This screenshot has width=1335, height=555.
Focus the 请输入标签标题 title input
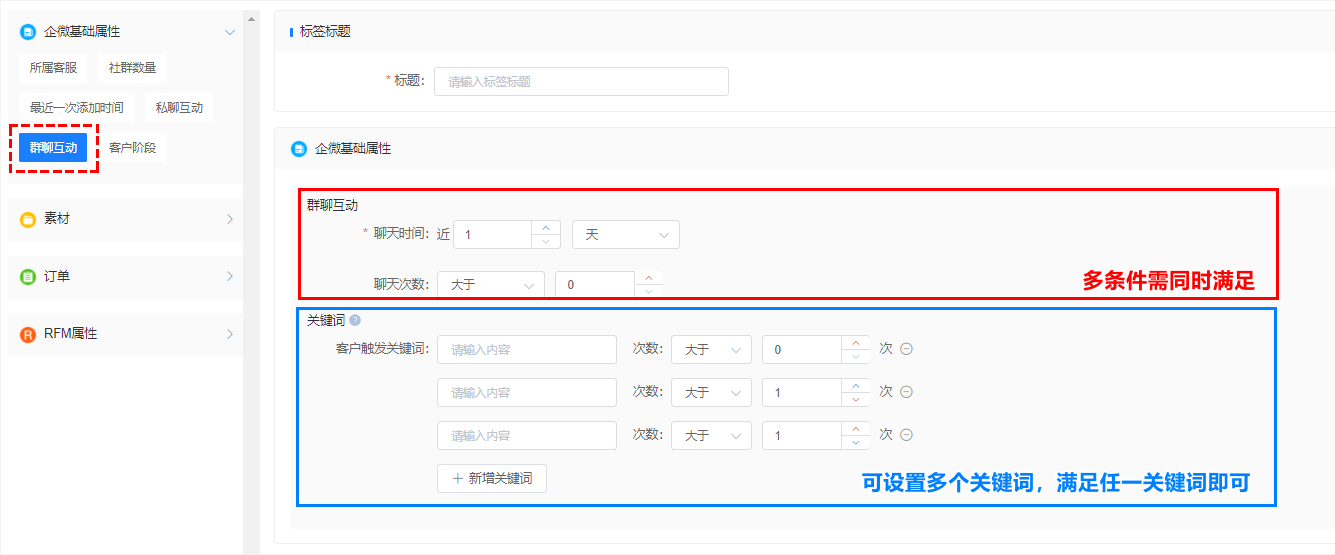(581, 81)
